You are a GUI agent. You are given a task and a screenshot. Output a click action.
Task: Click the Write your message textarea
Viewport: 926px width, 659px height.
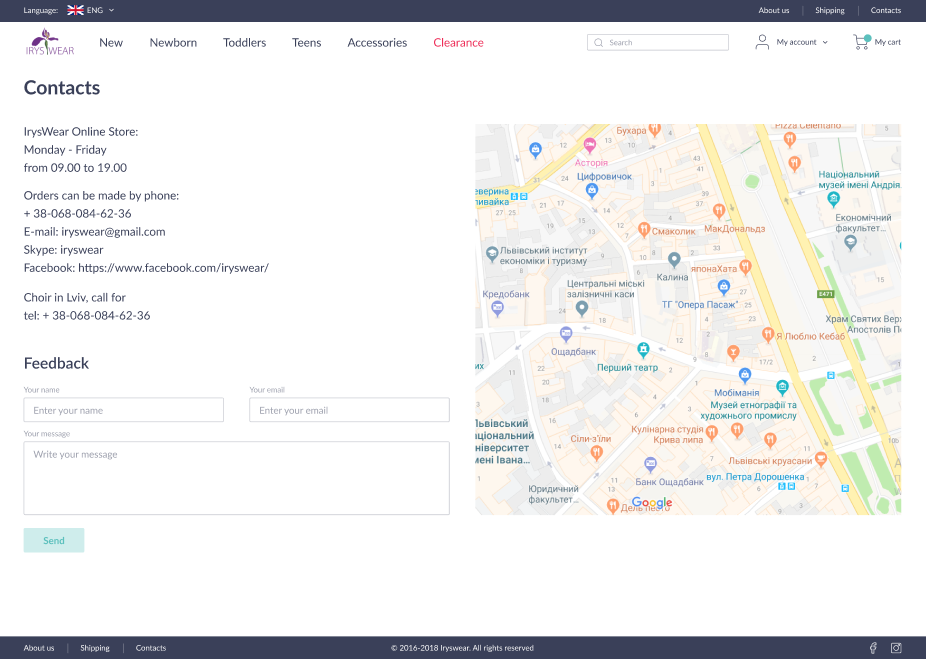click(236, 478)
